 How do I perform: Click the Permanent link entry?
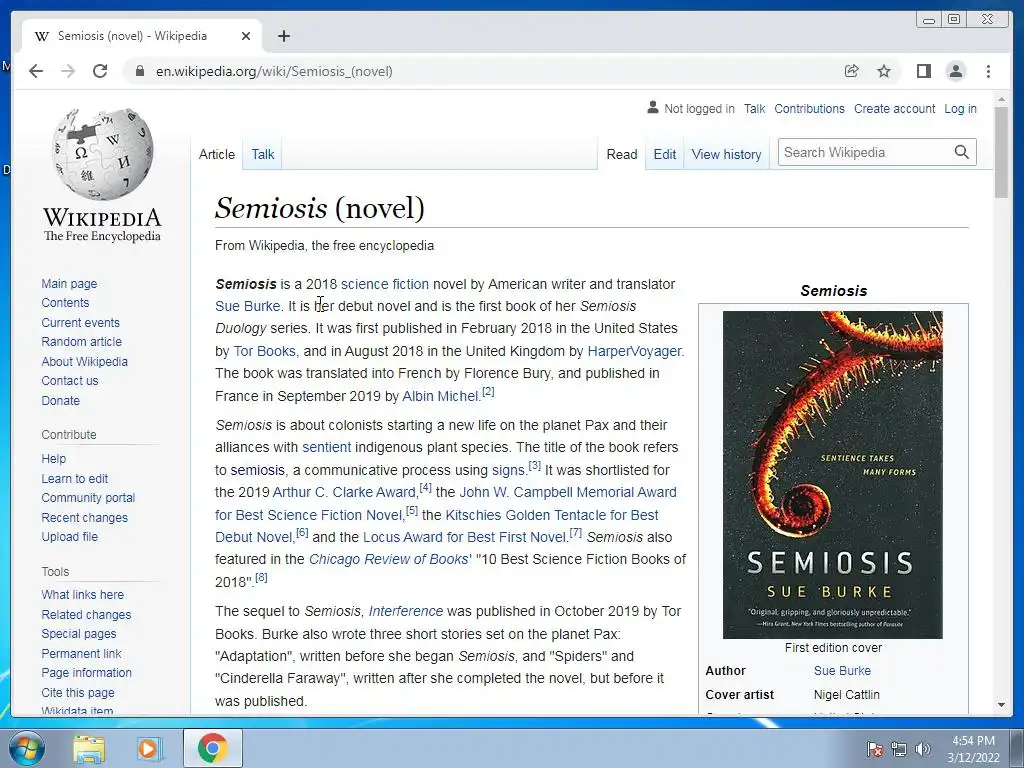pos(81,653)
